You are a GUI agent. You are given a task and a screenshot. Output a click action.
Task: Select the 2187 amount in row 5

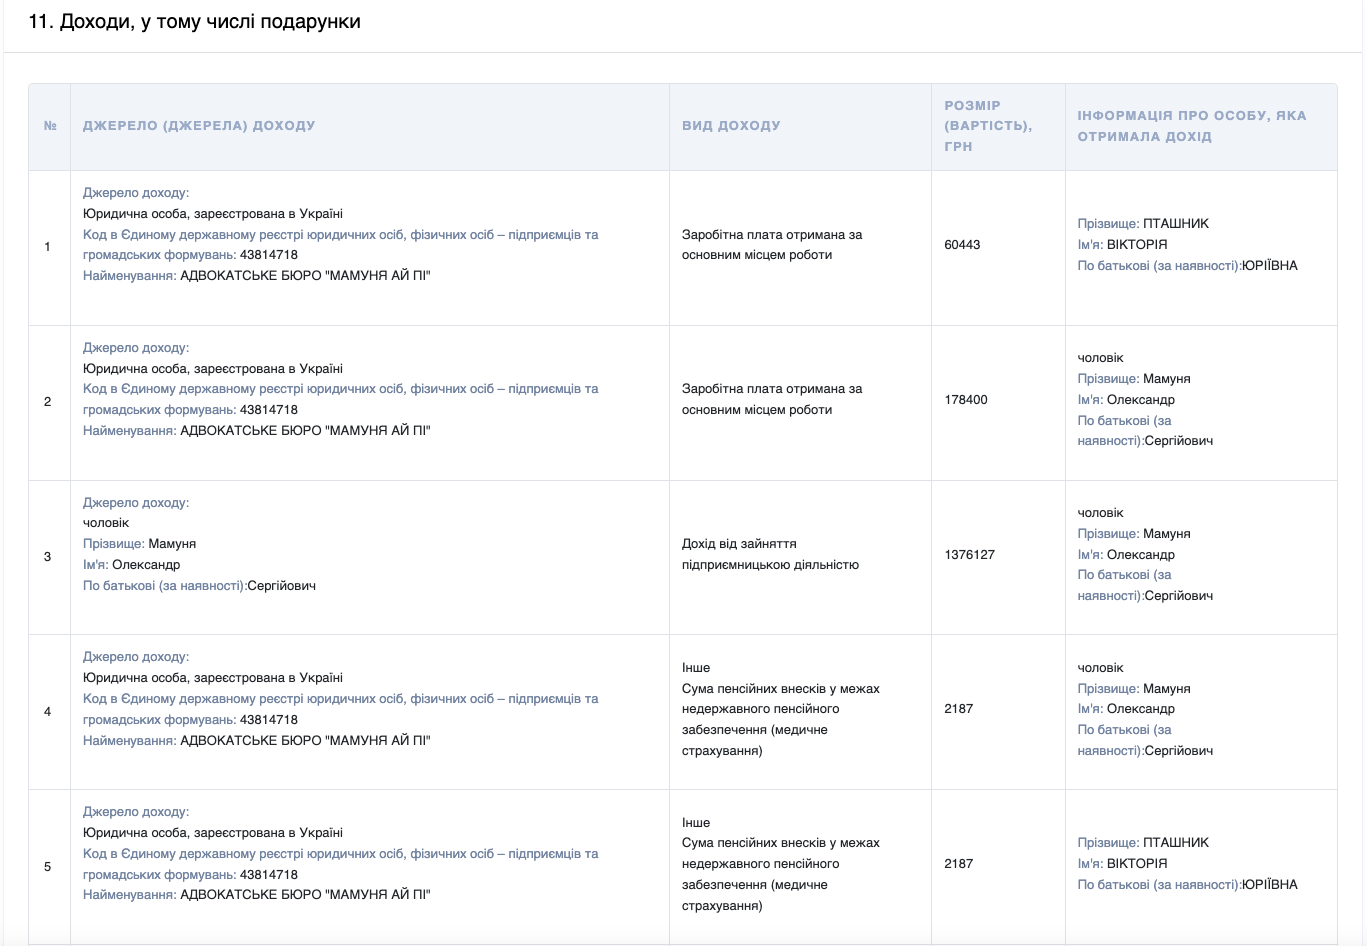pos(958,863)
